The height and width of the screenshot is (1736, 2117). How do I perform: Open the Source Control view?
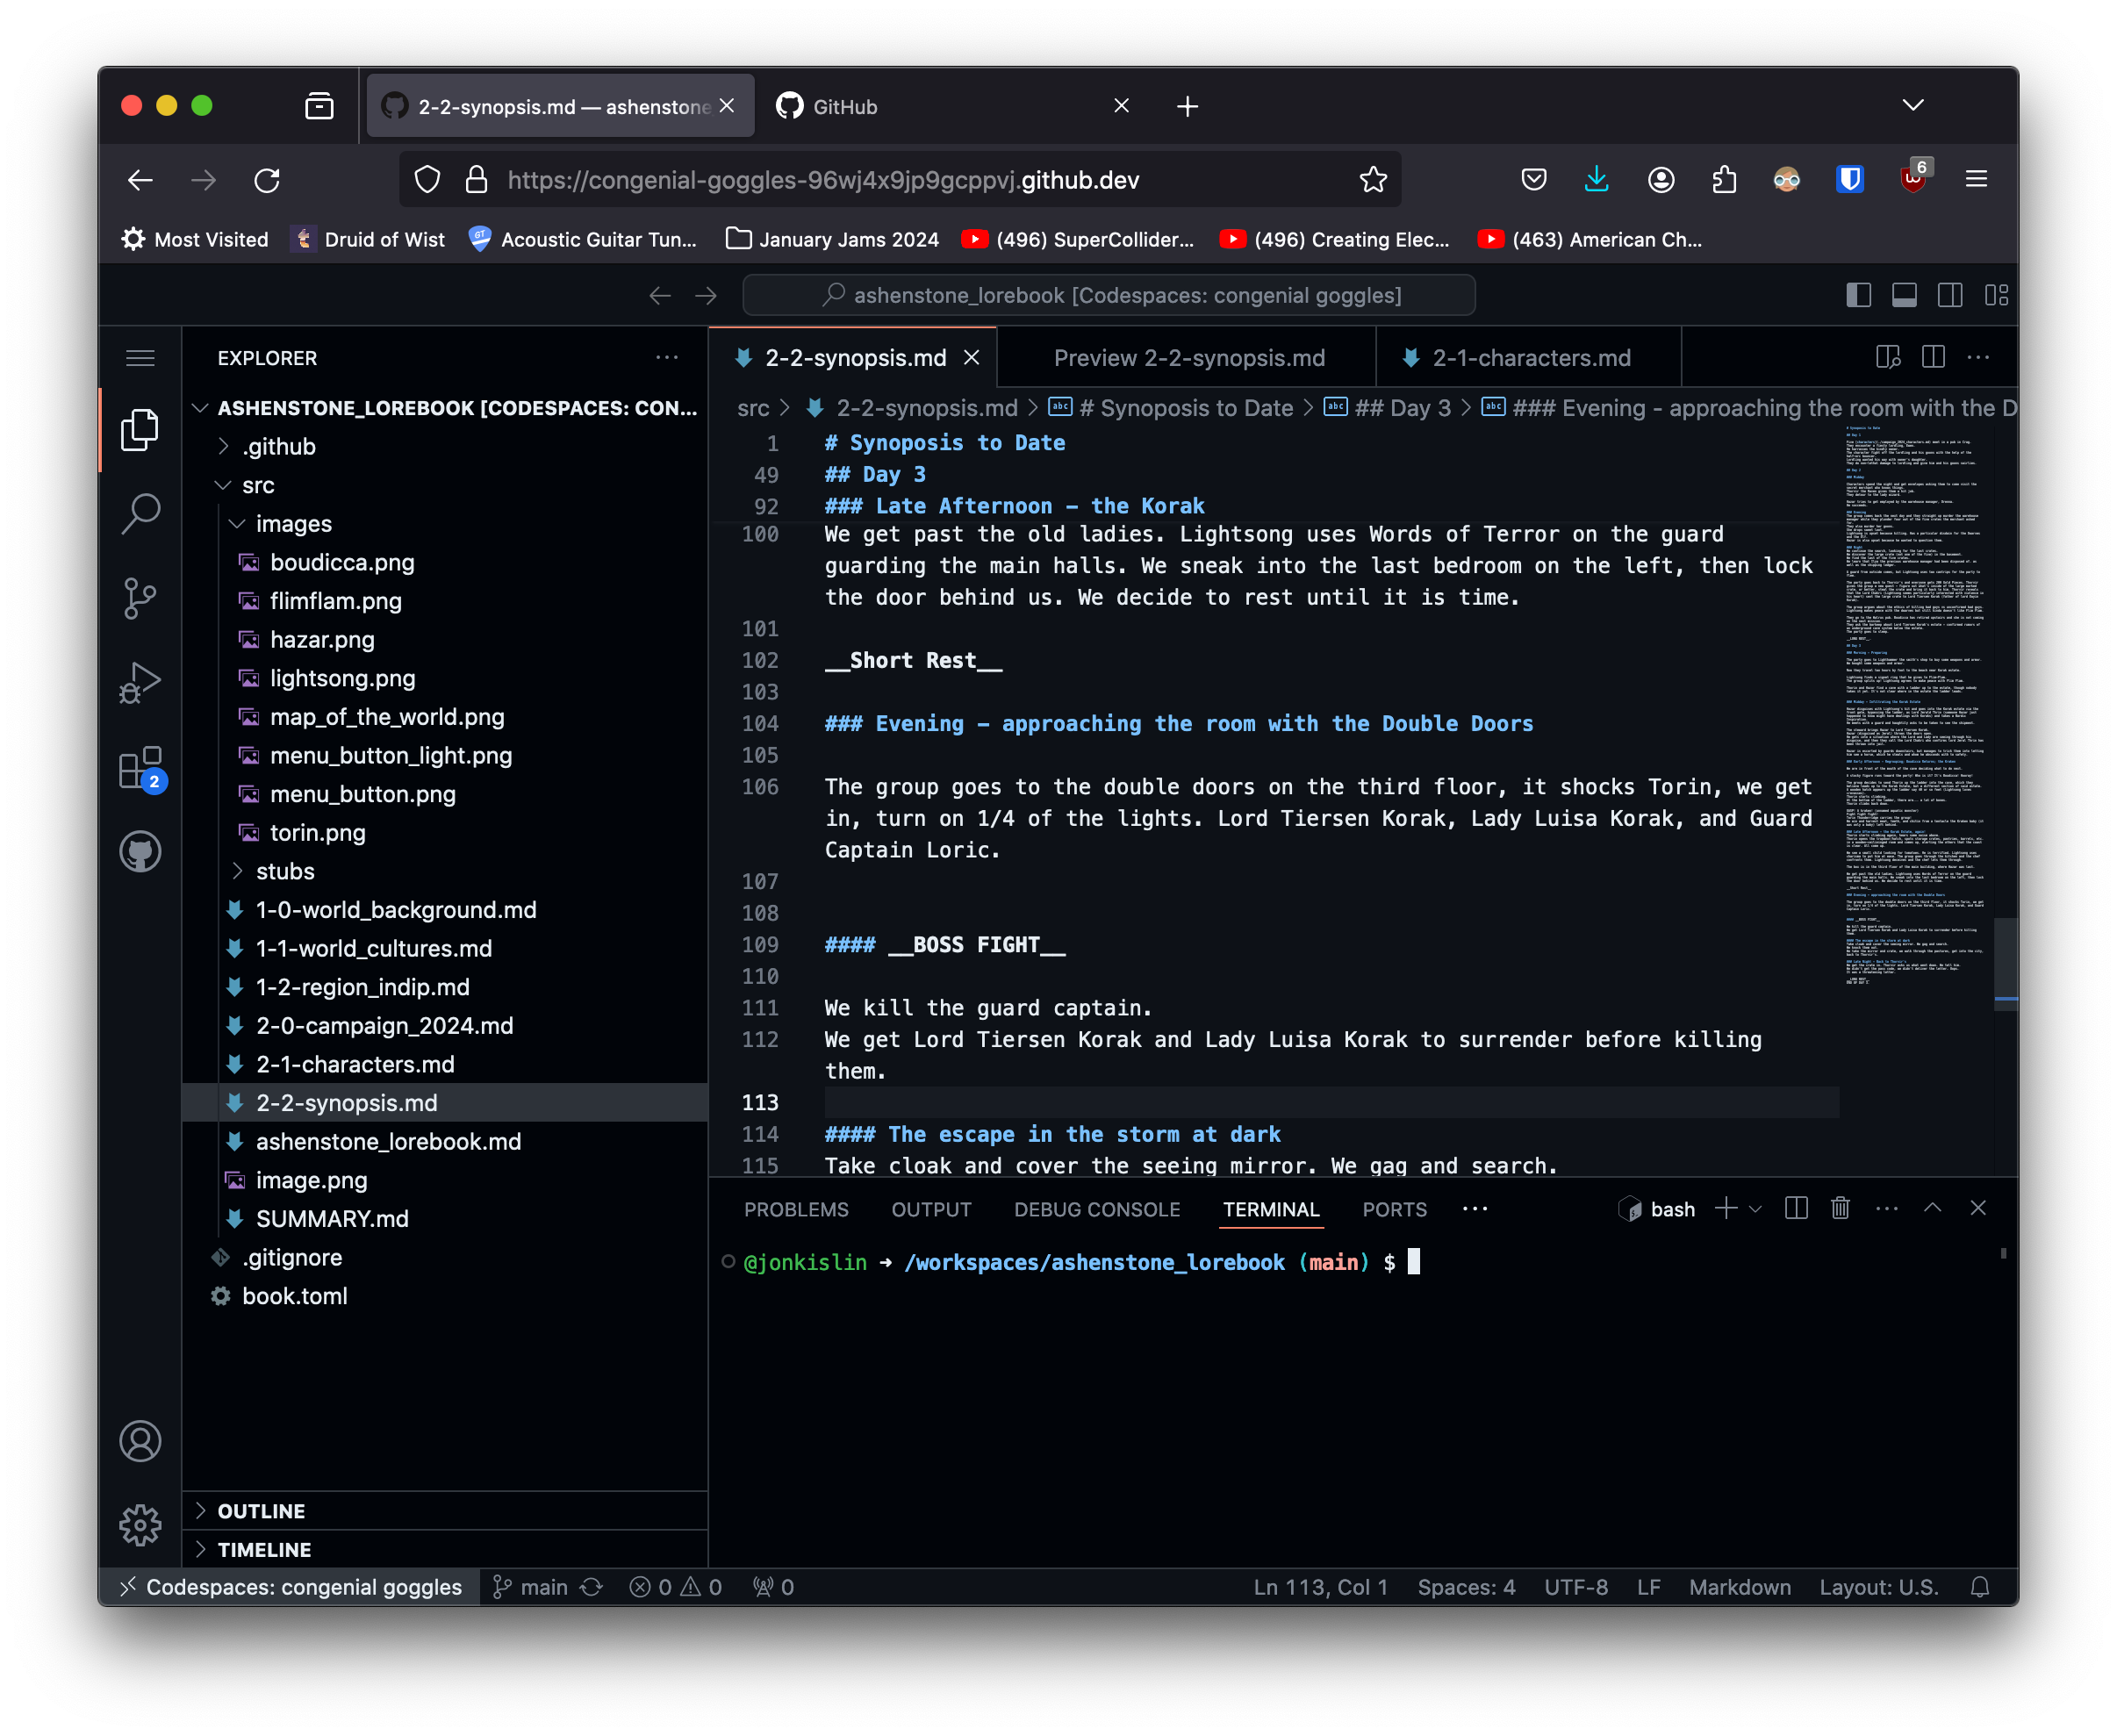click(x=140, y=598)
